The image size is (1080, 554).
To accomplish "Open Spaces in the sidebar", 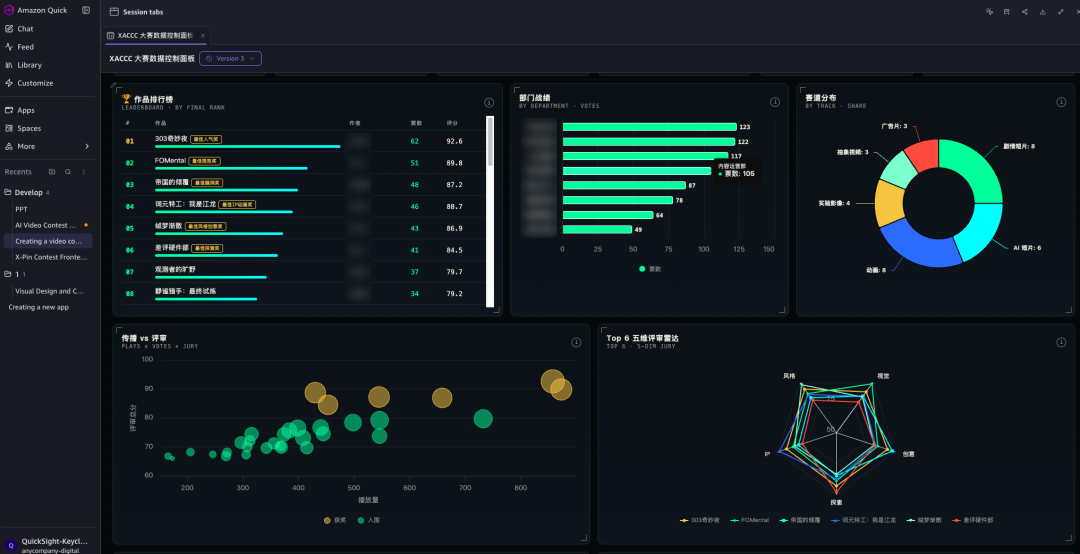I will click(23, 128).
